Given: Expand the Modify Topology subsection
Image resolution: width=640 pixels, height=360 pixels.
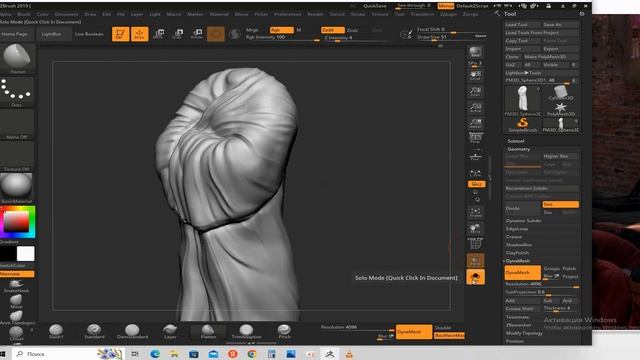Looking at the screenshot, I should click(524, 333).
